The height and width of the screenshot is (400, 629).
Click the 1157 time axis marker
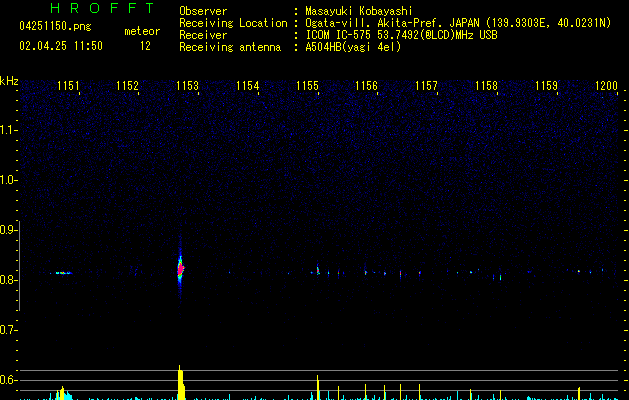click(426, 86)
